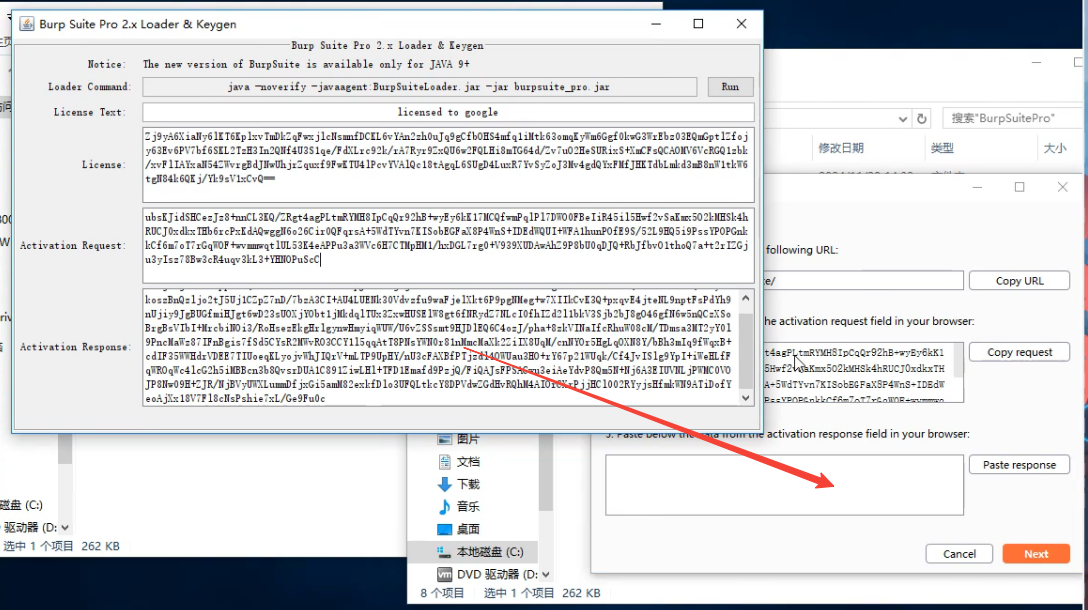The height and width of the screenshot is (610, 1088).
Task: Click the Explorer navigation pane scrollbar
Action: point(546,472)
